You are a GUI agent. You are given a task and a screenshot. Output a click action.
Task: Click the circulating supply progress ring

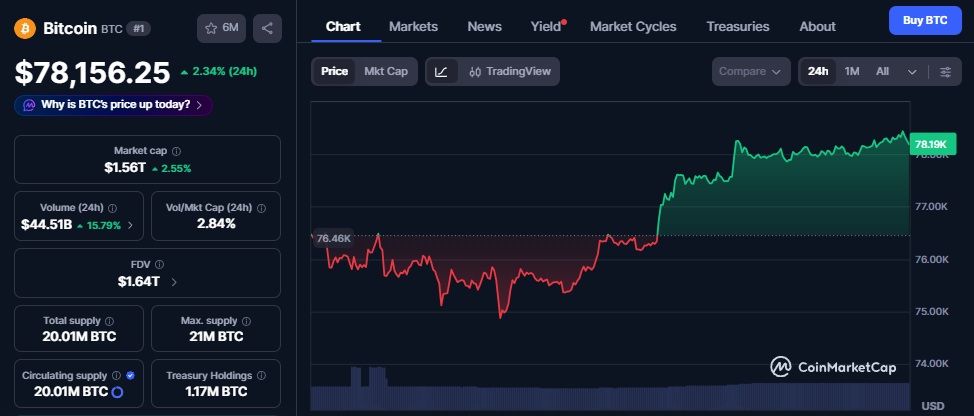click(x=117, y=392)
